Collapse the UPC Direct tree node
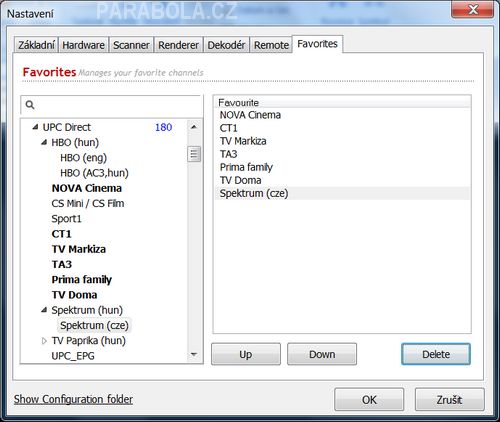The height and width of the screenshot is (422, 500). click(35, 127)
